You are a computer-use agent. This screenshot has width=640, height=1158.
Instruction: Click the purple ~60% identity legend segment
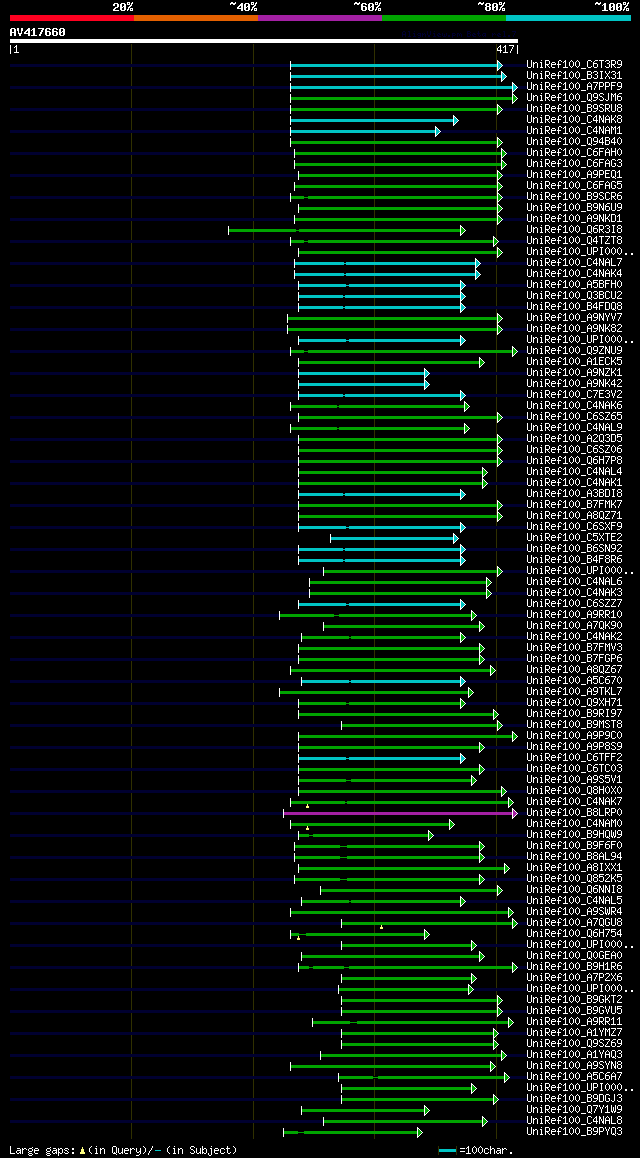320,17
